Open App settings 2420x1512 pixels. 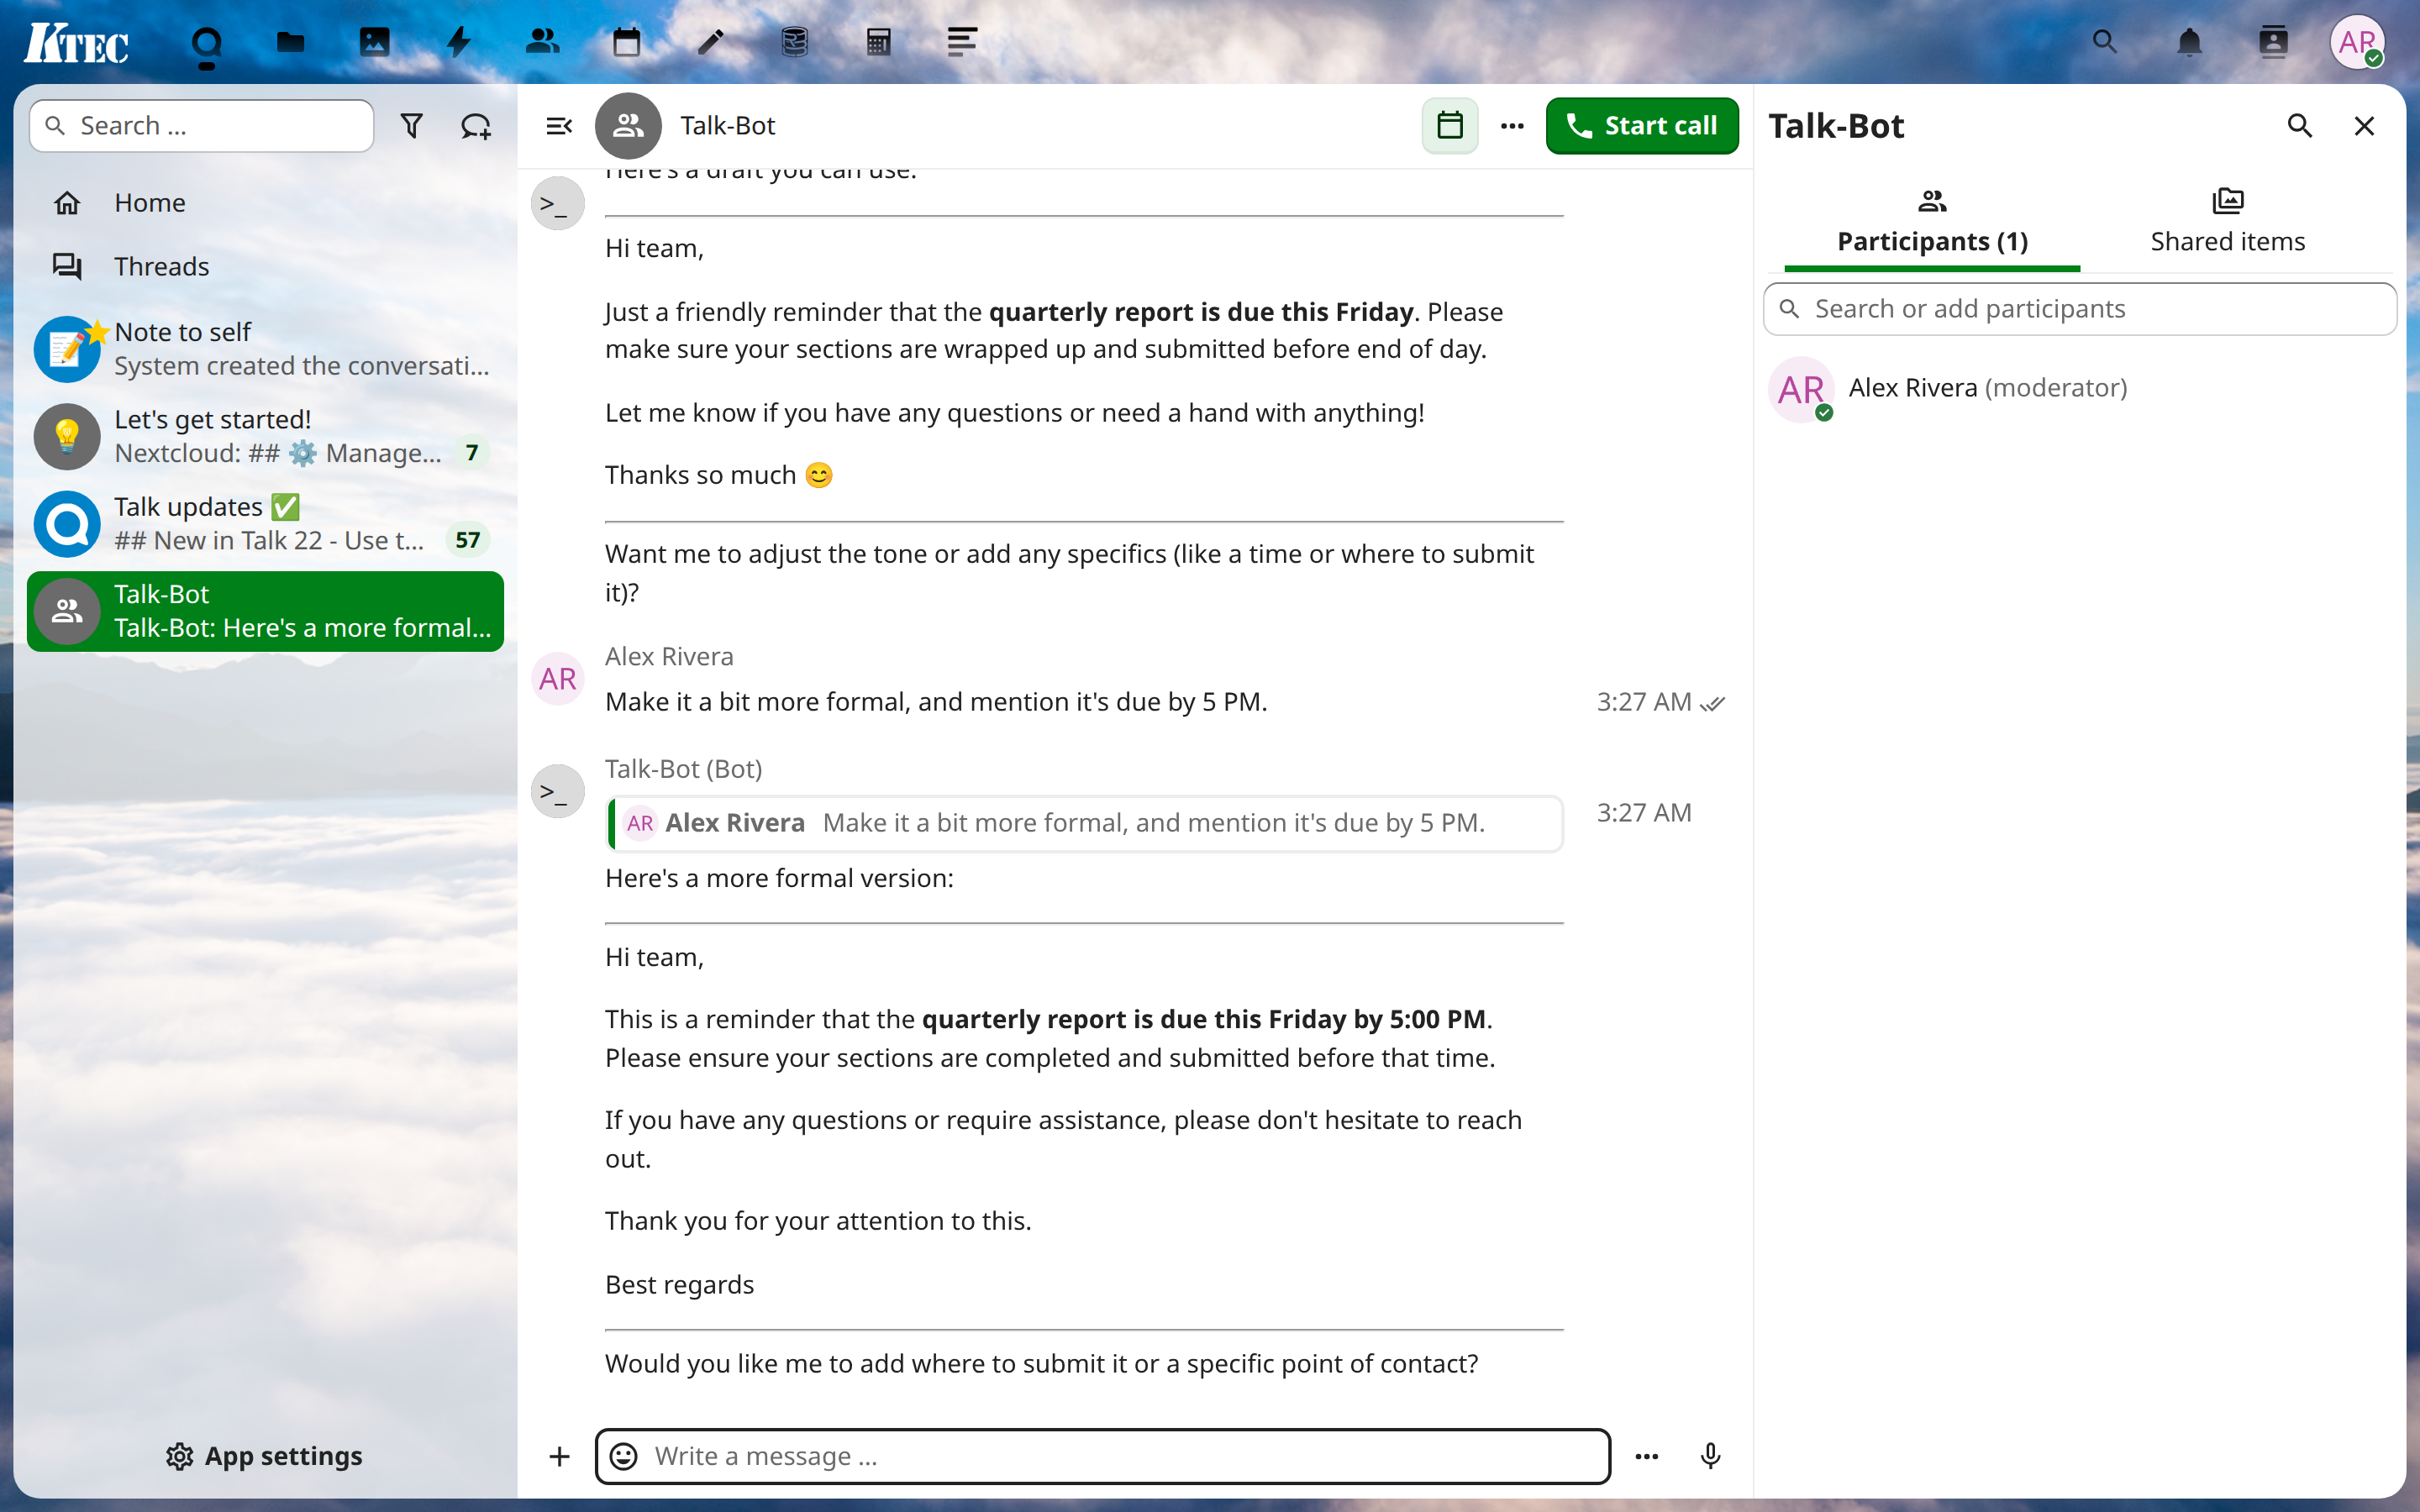[x=265, y=1456]
